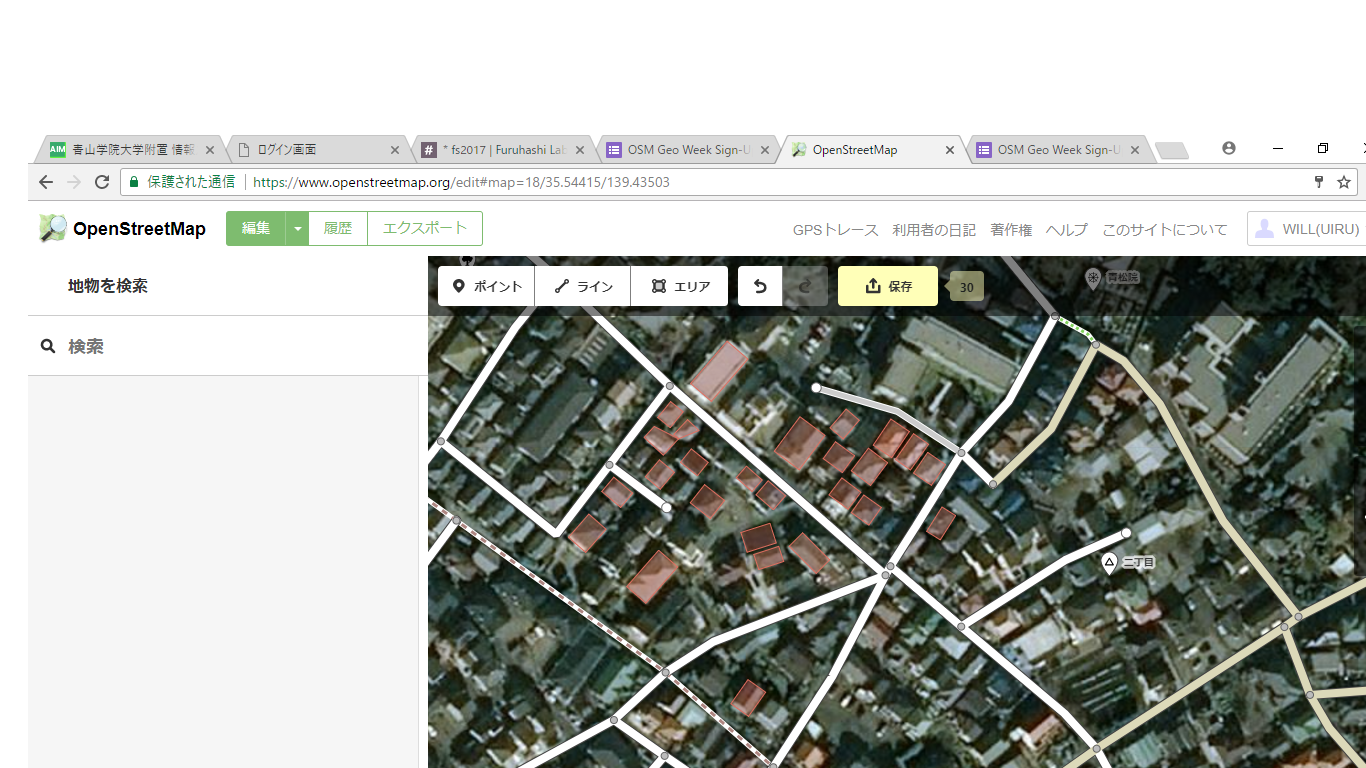The height and width of the screenshot is (768, 1366).
Task: Click the magnifier icon beside 検索
Action: coord(48,345)
